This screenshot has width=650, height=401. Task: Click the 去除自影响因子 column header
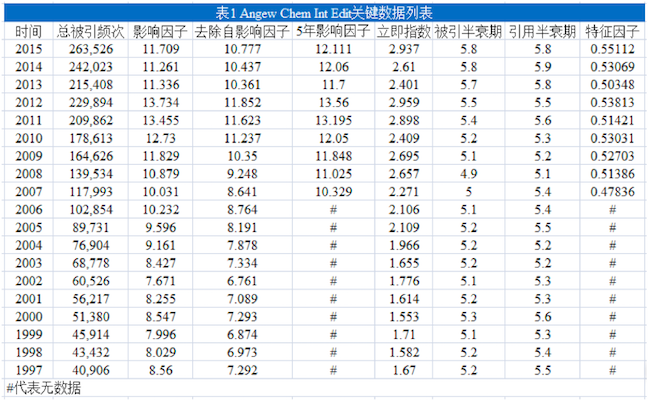coord(242,31)
